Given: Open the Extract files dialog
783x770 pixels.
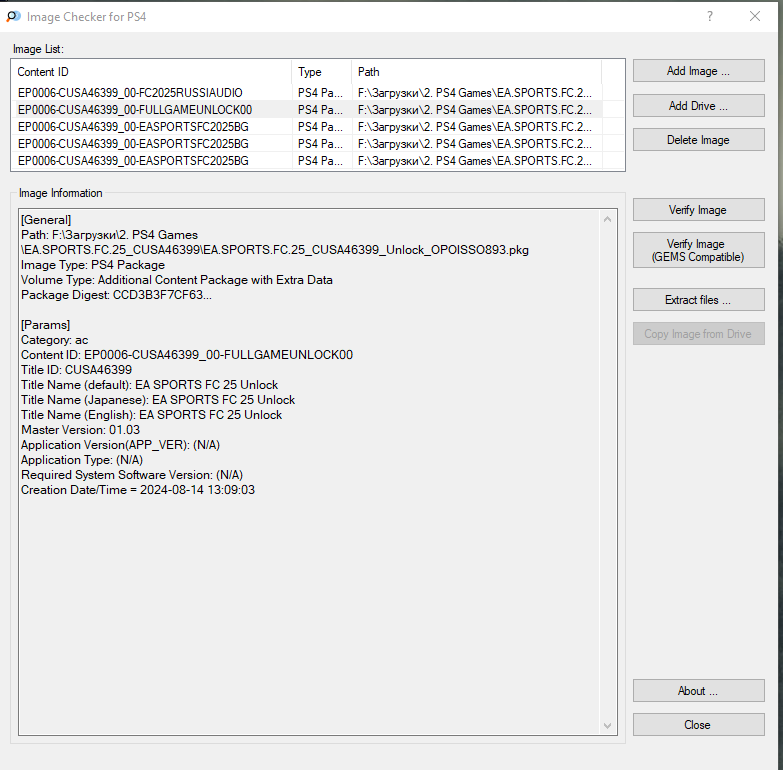Looking at the screenshot, I should [x=698, y=300].
